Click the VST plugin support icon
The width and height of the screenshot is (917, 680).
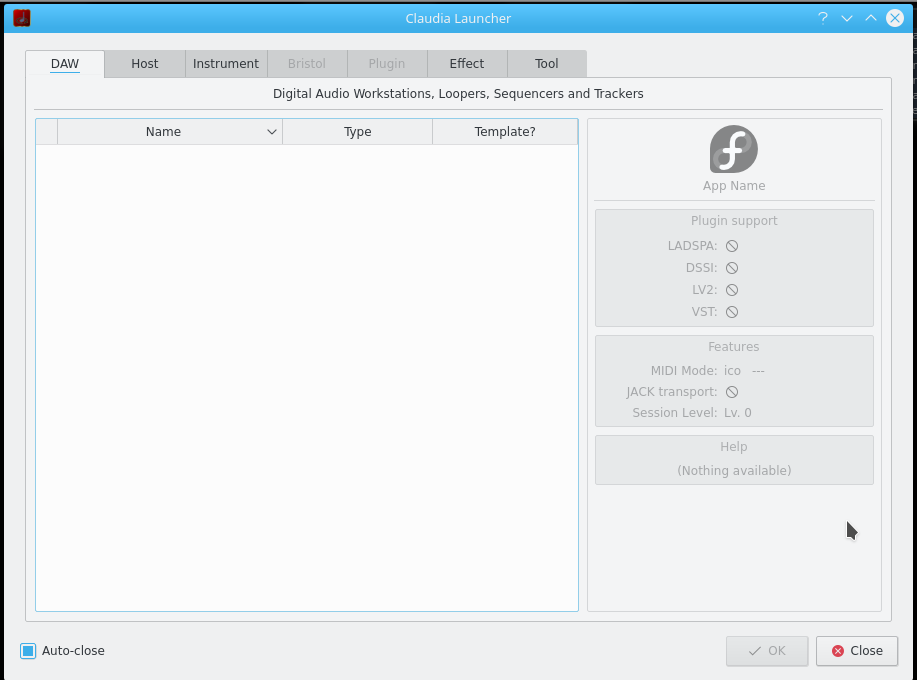coord(732,311)
